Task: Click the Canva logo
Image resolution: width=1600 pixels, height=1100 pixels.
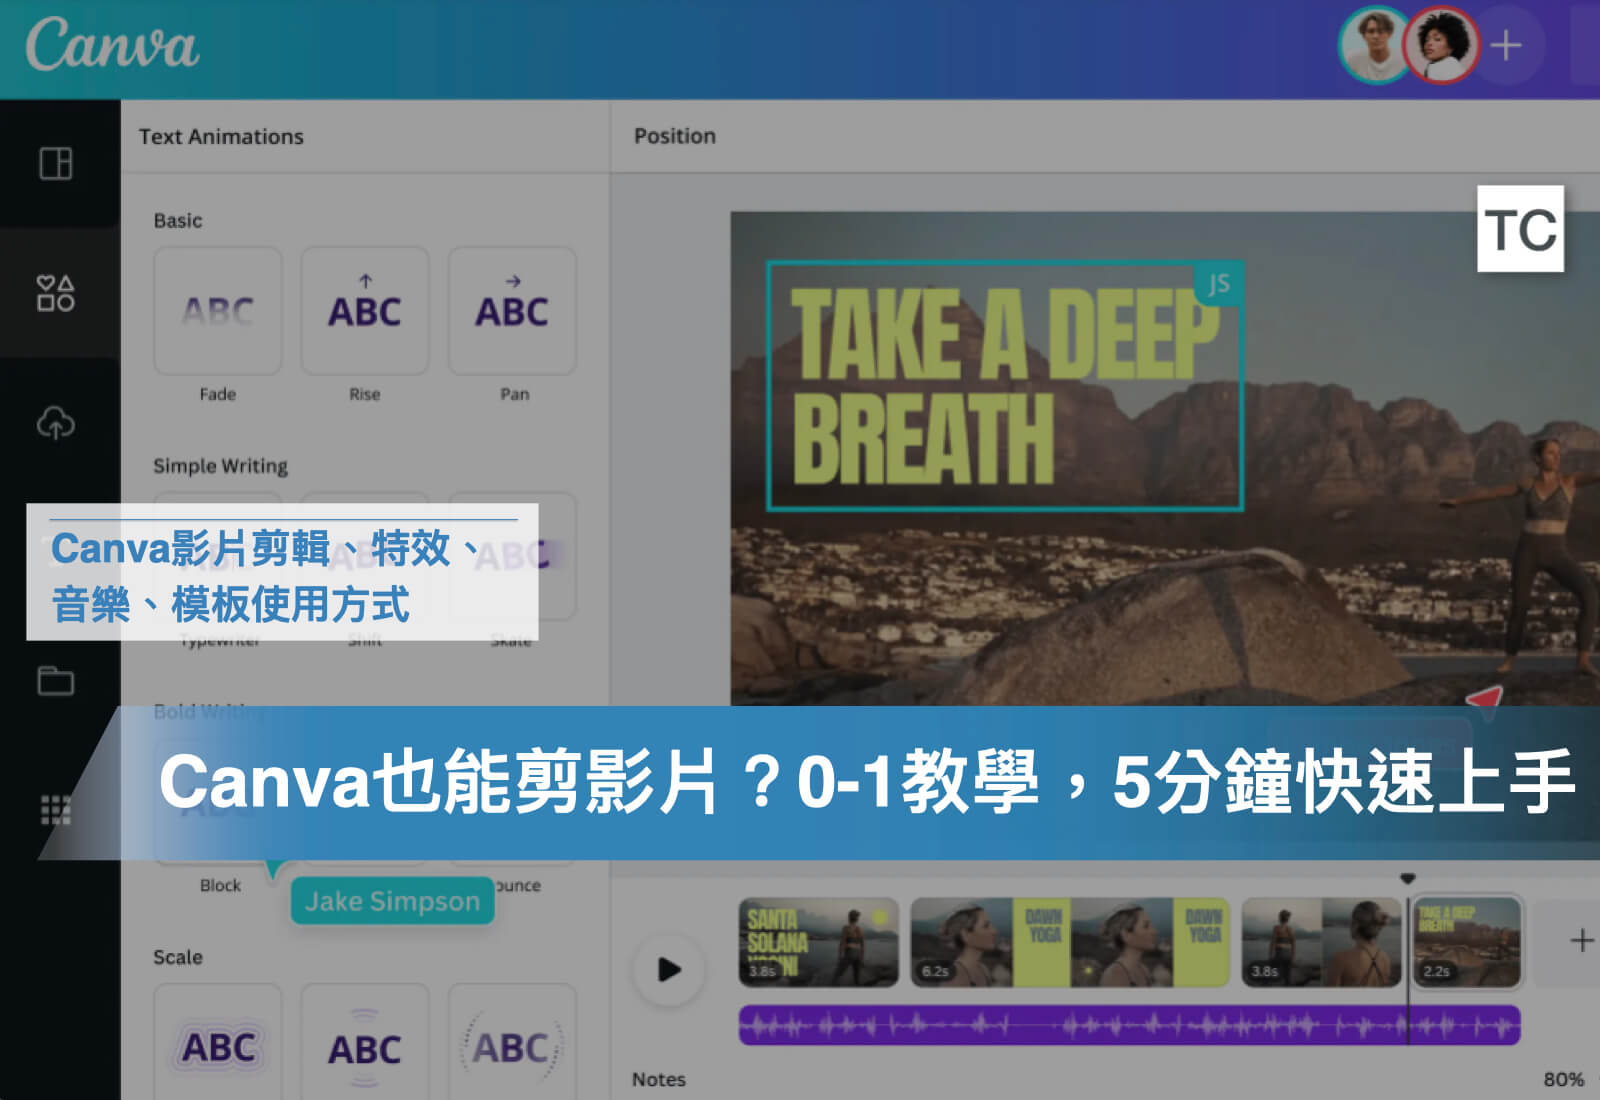Action: (x=112, y=45)
